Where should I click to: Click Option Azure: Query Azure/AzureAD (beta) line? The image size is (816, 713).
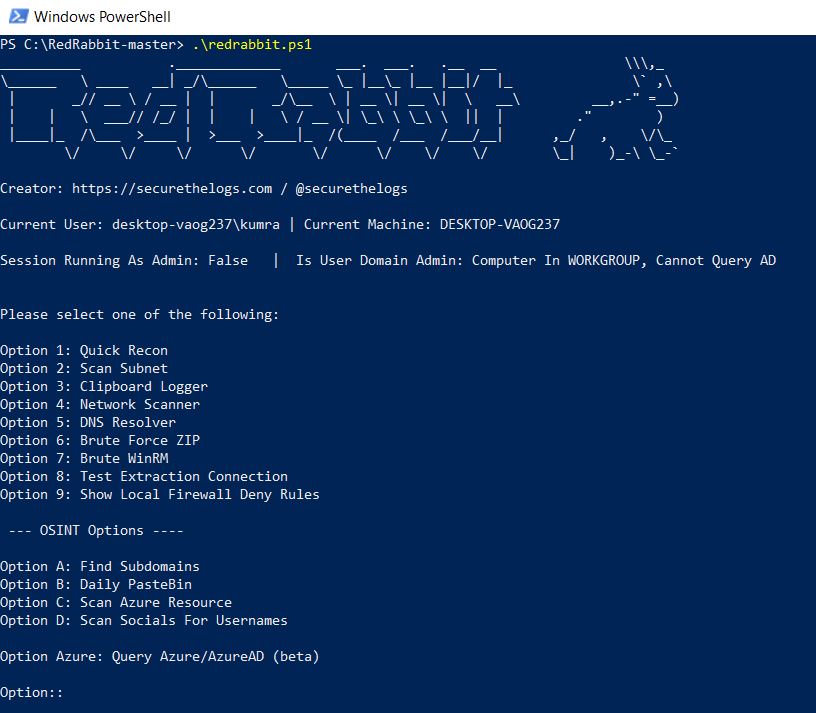tap(160, 656)
